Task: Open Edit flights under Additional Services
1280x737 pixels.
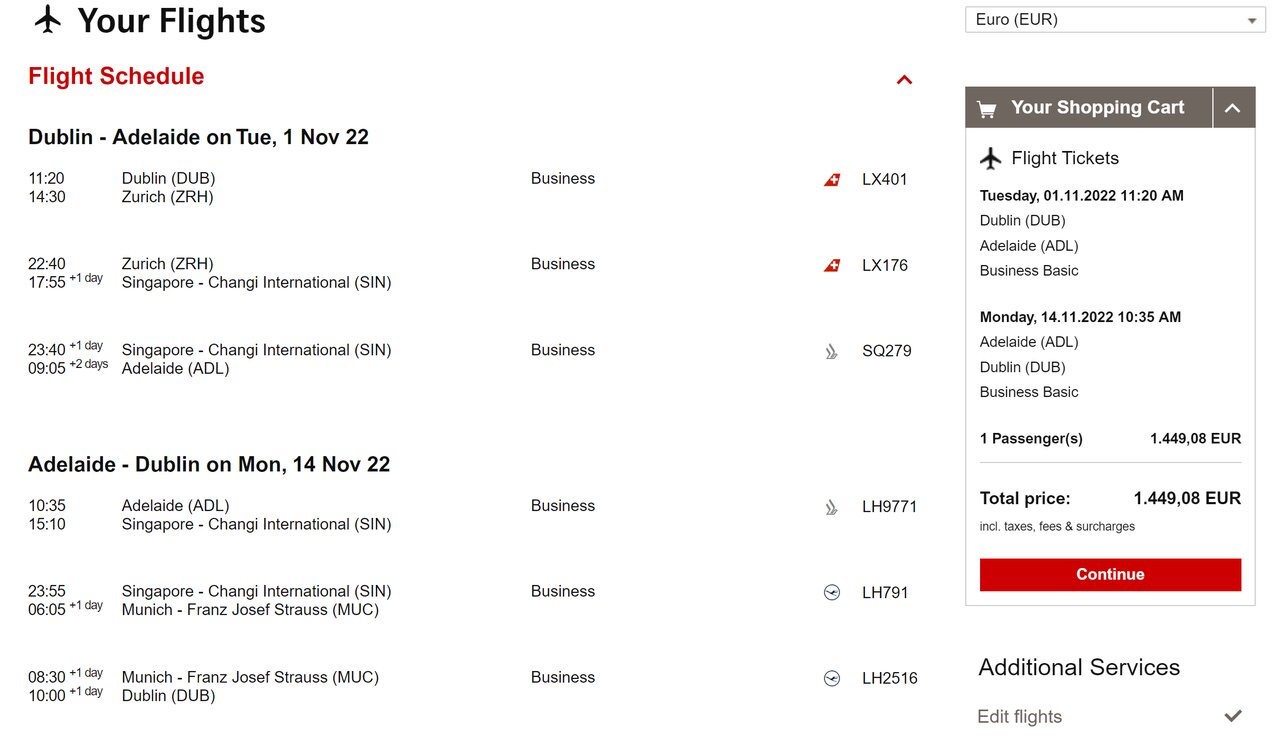Action: 1019,717
